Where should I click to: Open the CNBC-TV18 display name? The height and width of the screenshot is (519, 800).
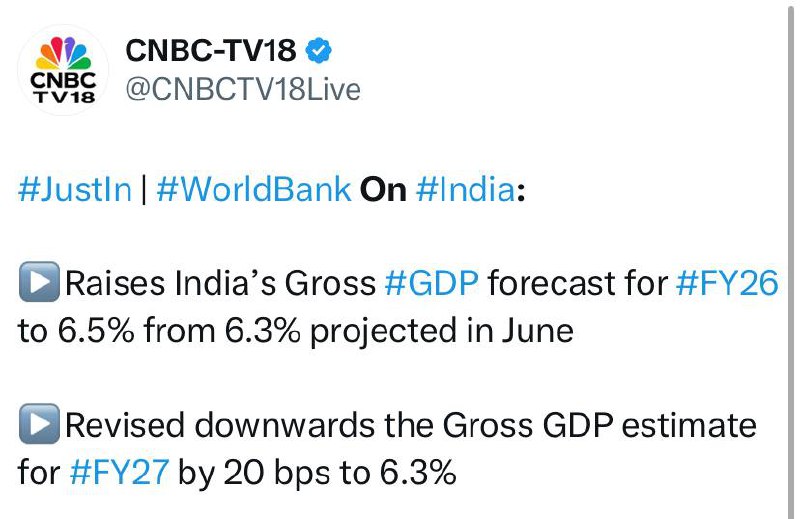211,50
